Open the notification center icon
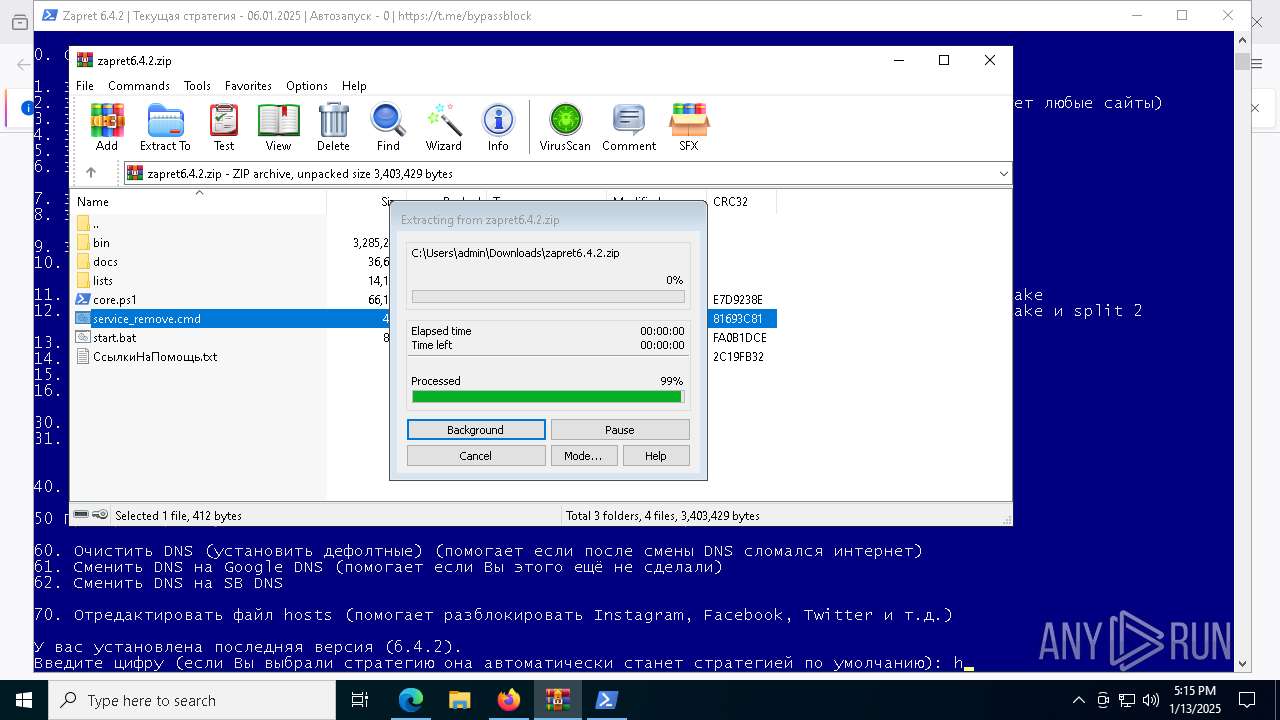The width and height of the screenshot is (1280, 720). (1247, 700)
